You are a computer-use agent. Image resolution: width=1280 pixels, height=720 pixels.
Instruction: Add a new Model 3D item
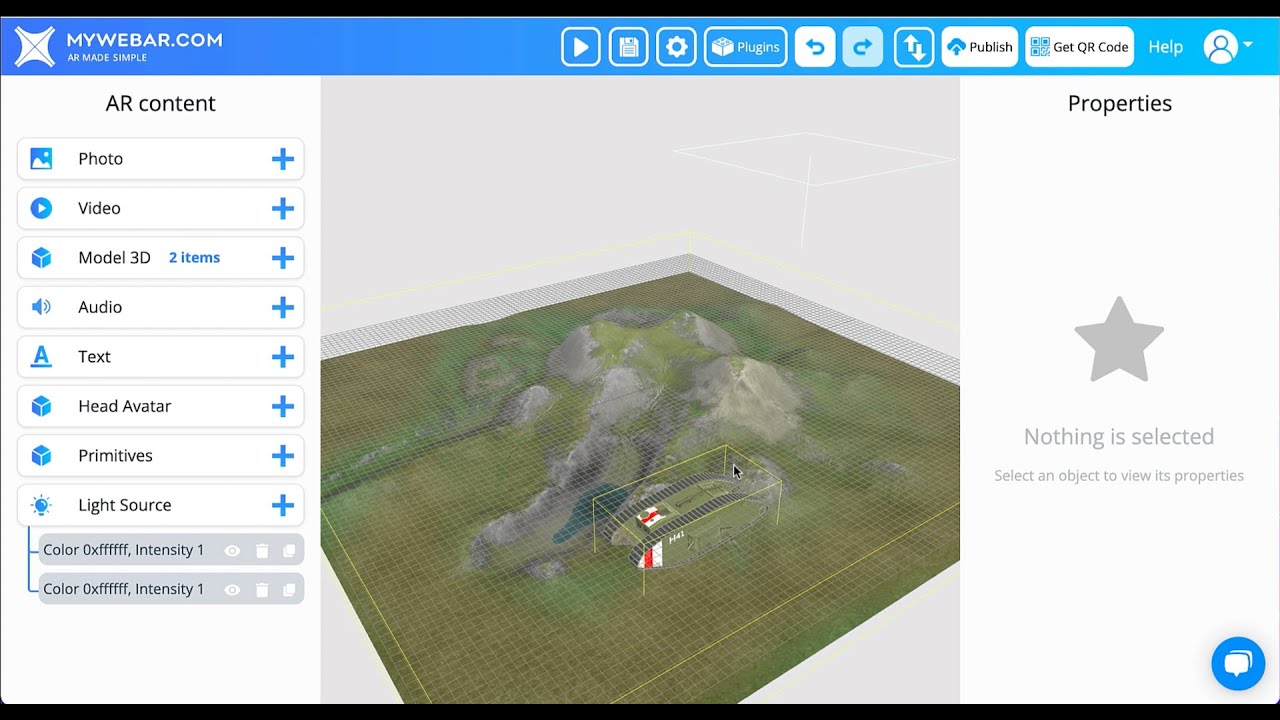[x=283, y=258]
